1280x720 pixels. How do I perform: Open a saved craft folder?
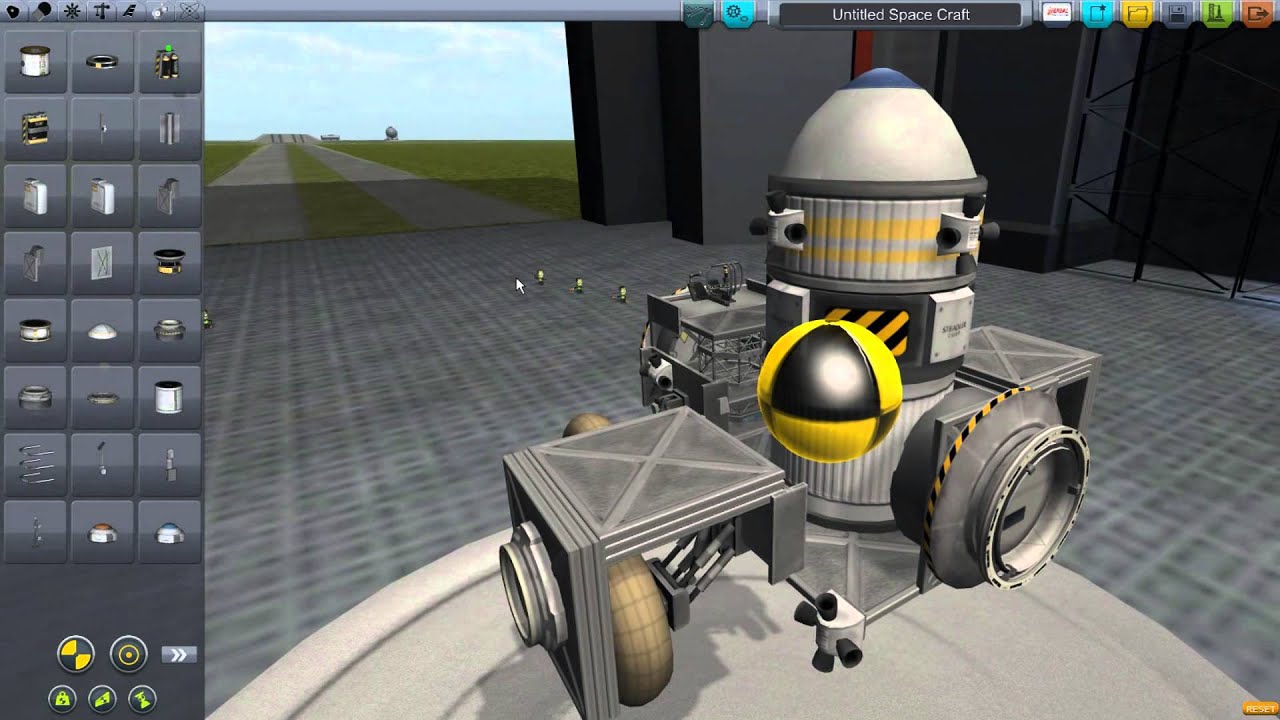tap(1137, 14)
